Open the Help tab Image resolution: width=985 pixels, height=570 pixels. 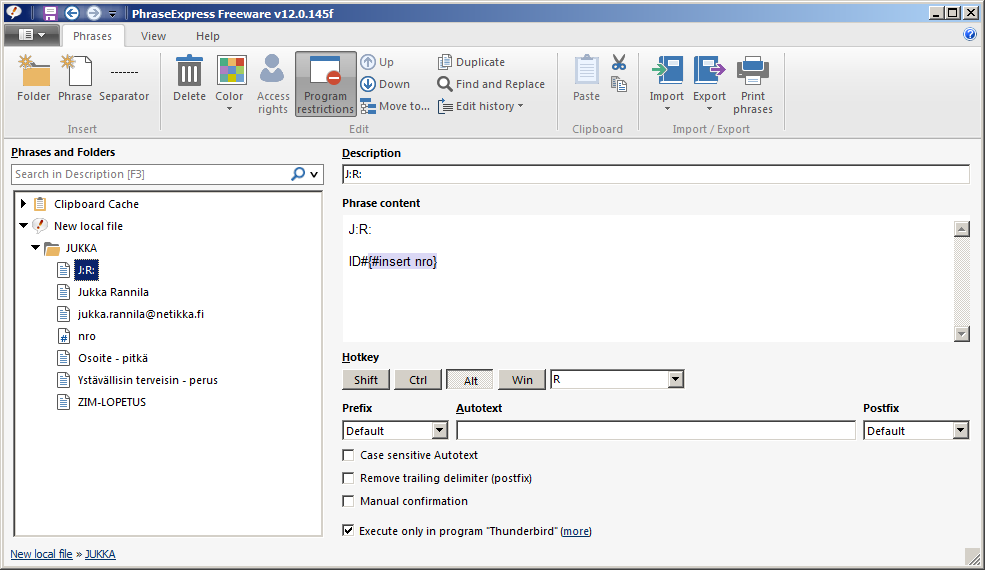[x=207, y=36]
